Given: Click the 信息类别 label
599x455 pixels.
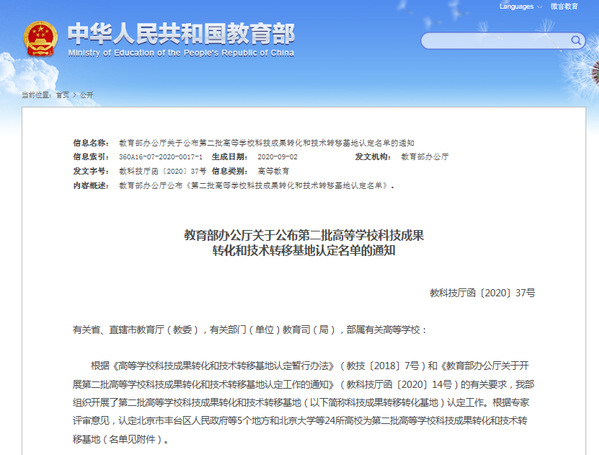Looking at the screenshot, I should [230, 171].
